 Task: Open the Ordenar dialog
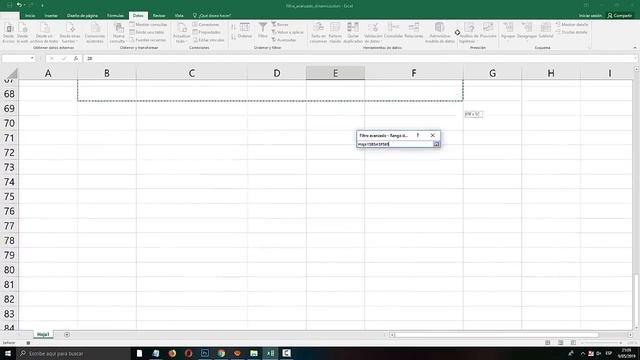pyautogui.click(x=245, y=31)
